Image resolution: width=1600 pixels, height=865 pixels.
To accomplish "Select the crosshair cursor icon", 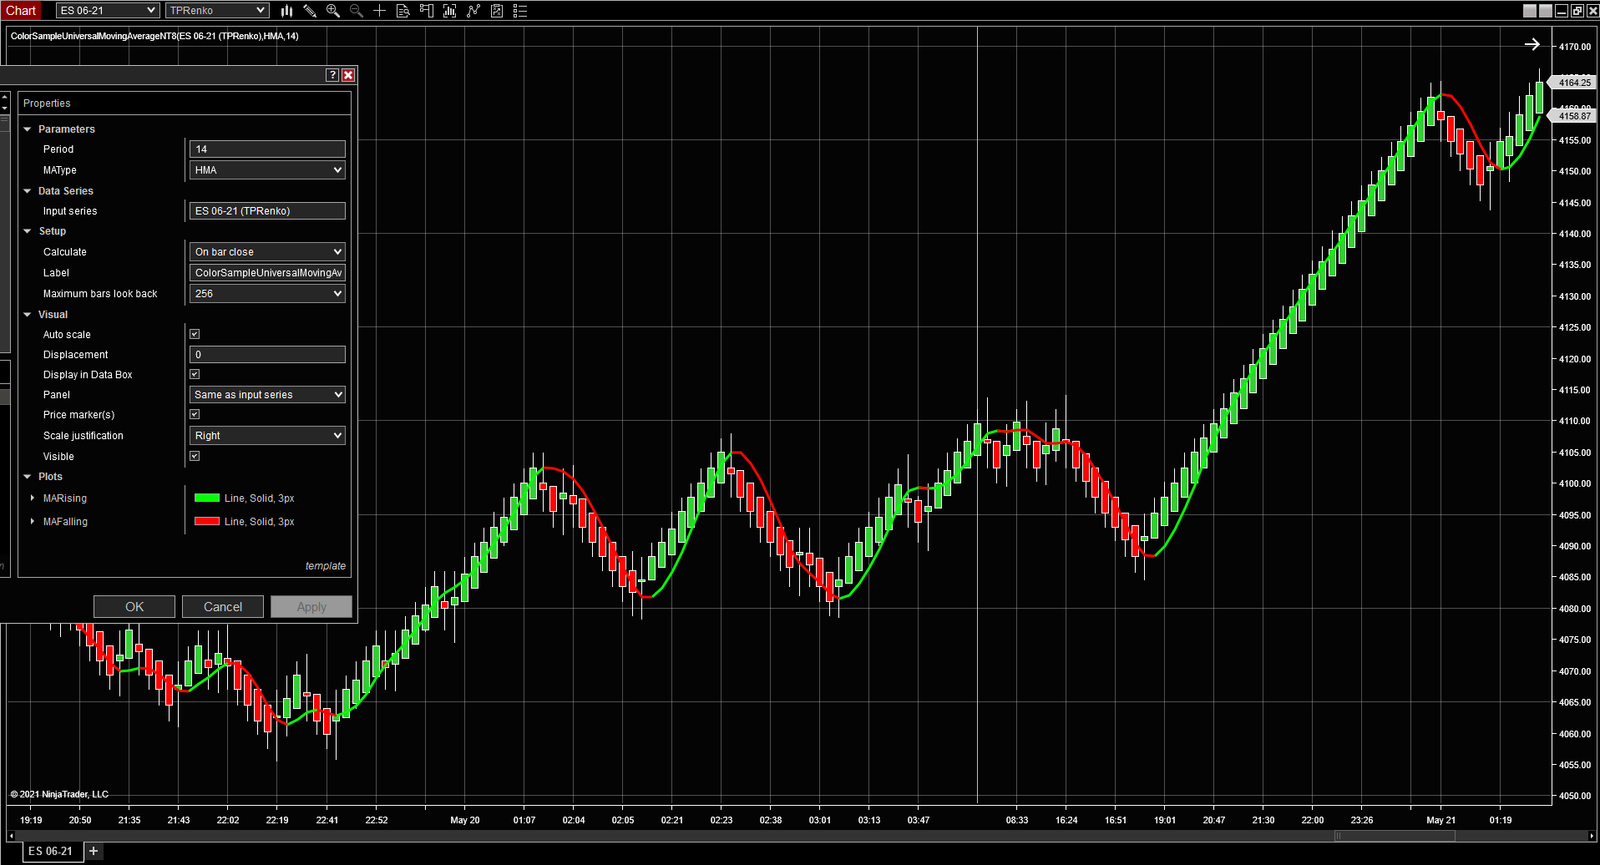I will click(x=379, y=11).
